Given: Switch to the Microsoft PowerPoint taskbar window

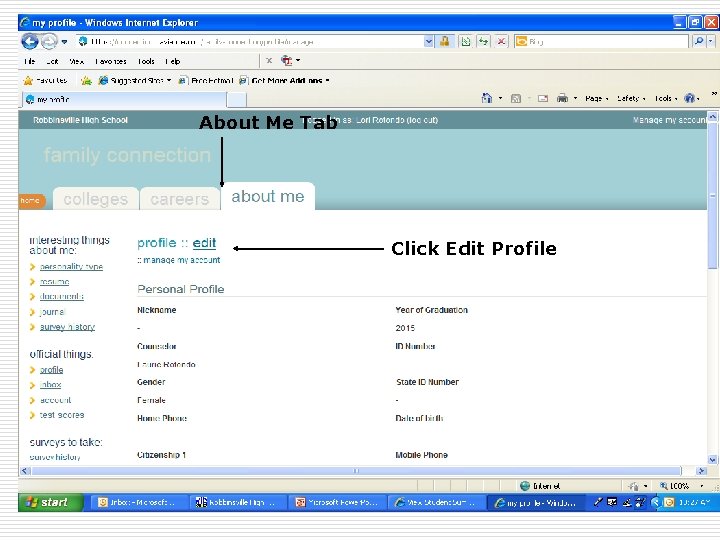Looking at the screenshot, I should click(x=337, y=503).
